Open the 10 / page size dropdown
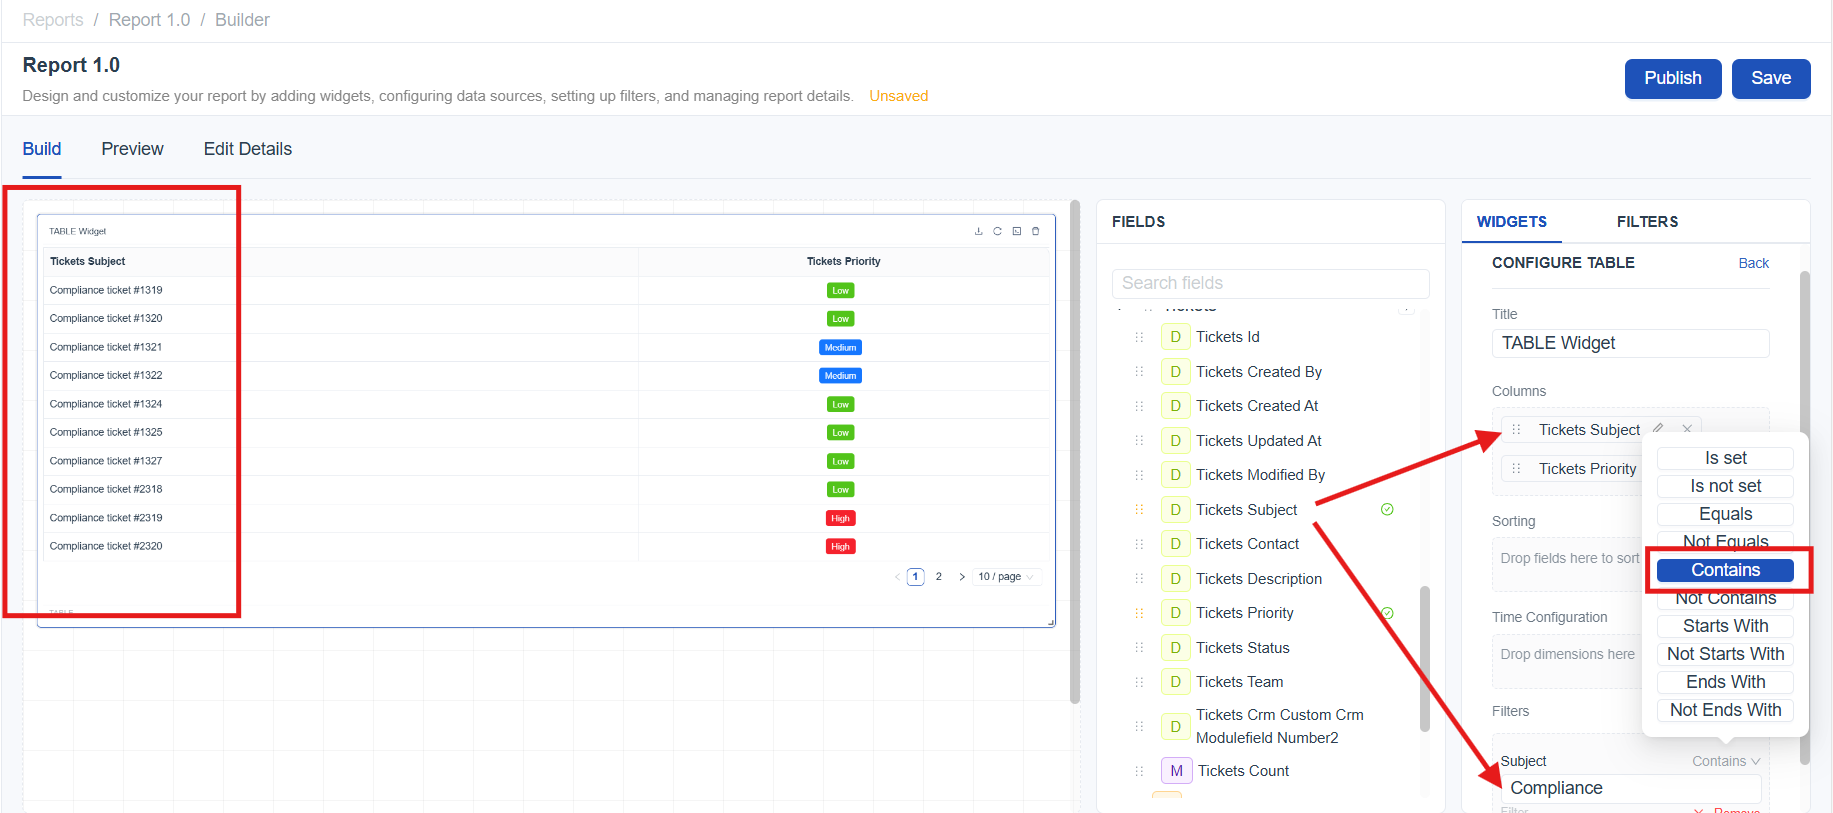The width and height of the screenshot is (1833, 813). tap(1006, 577)
